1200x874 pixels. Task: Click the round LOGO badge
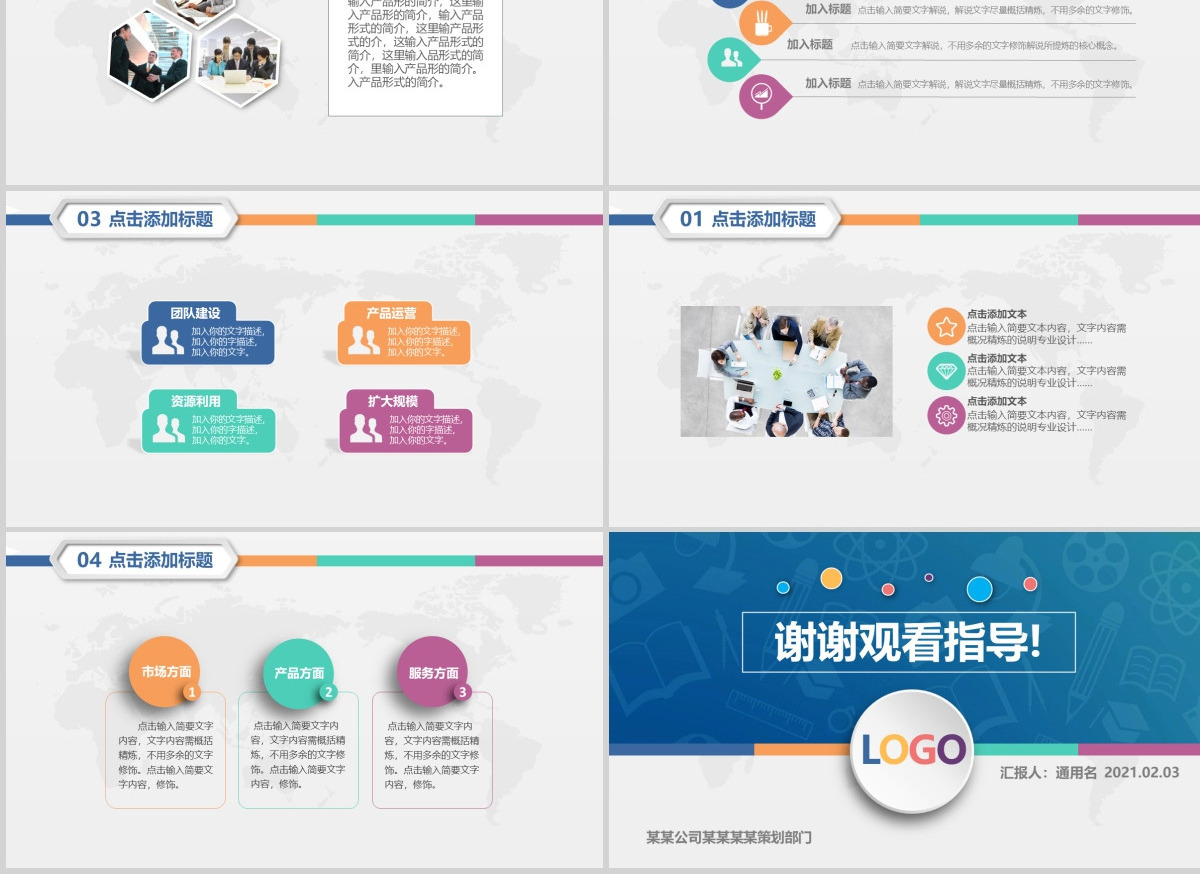point(914,750)
